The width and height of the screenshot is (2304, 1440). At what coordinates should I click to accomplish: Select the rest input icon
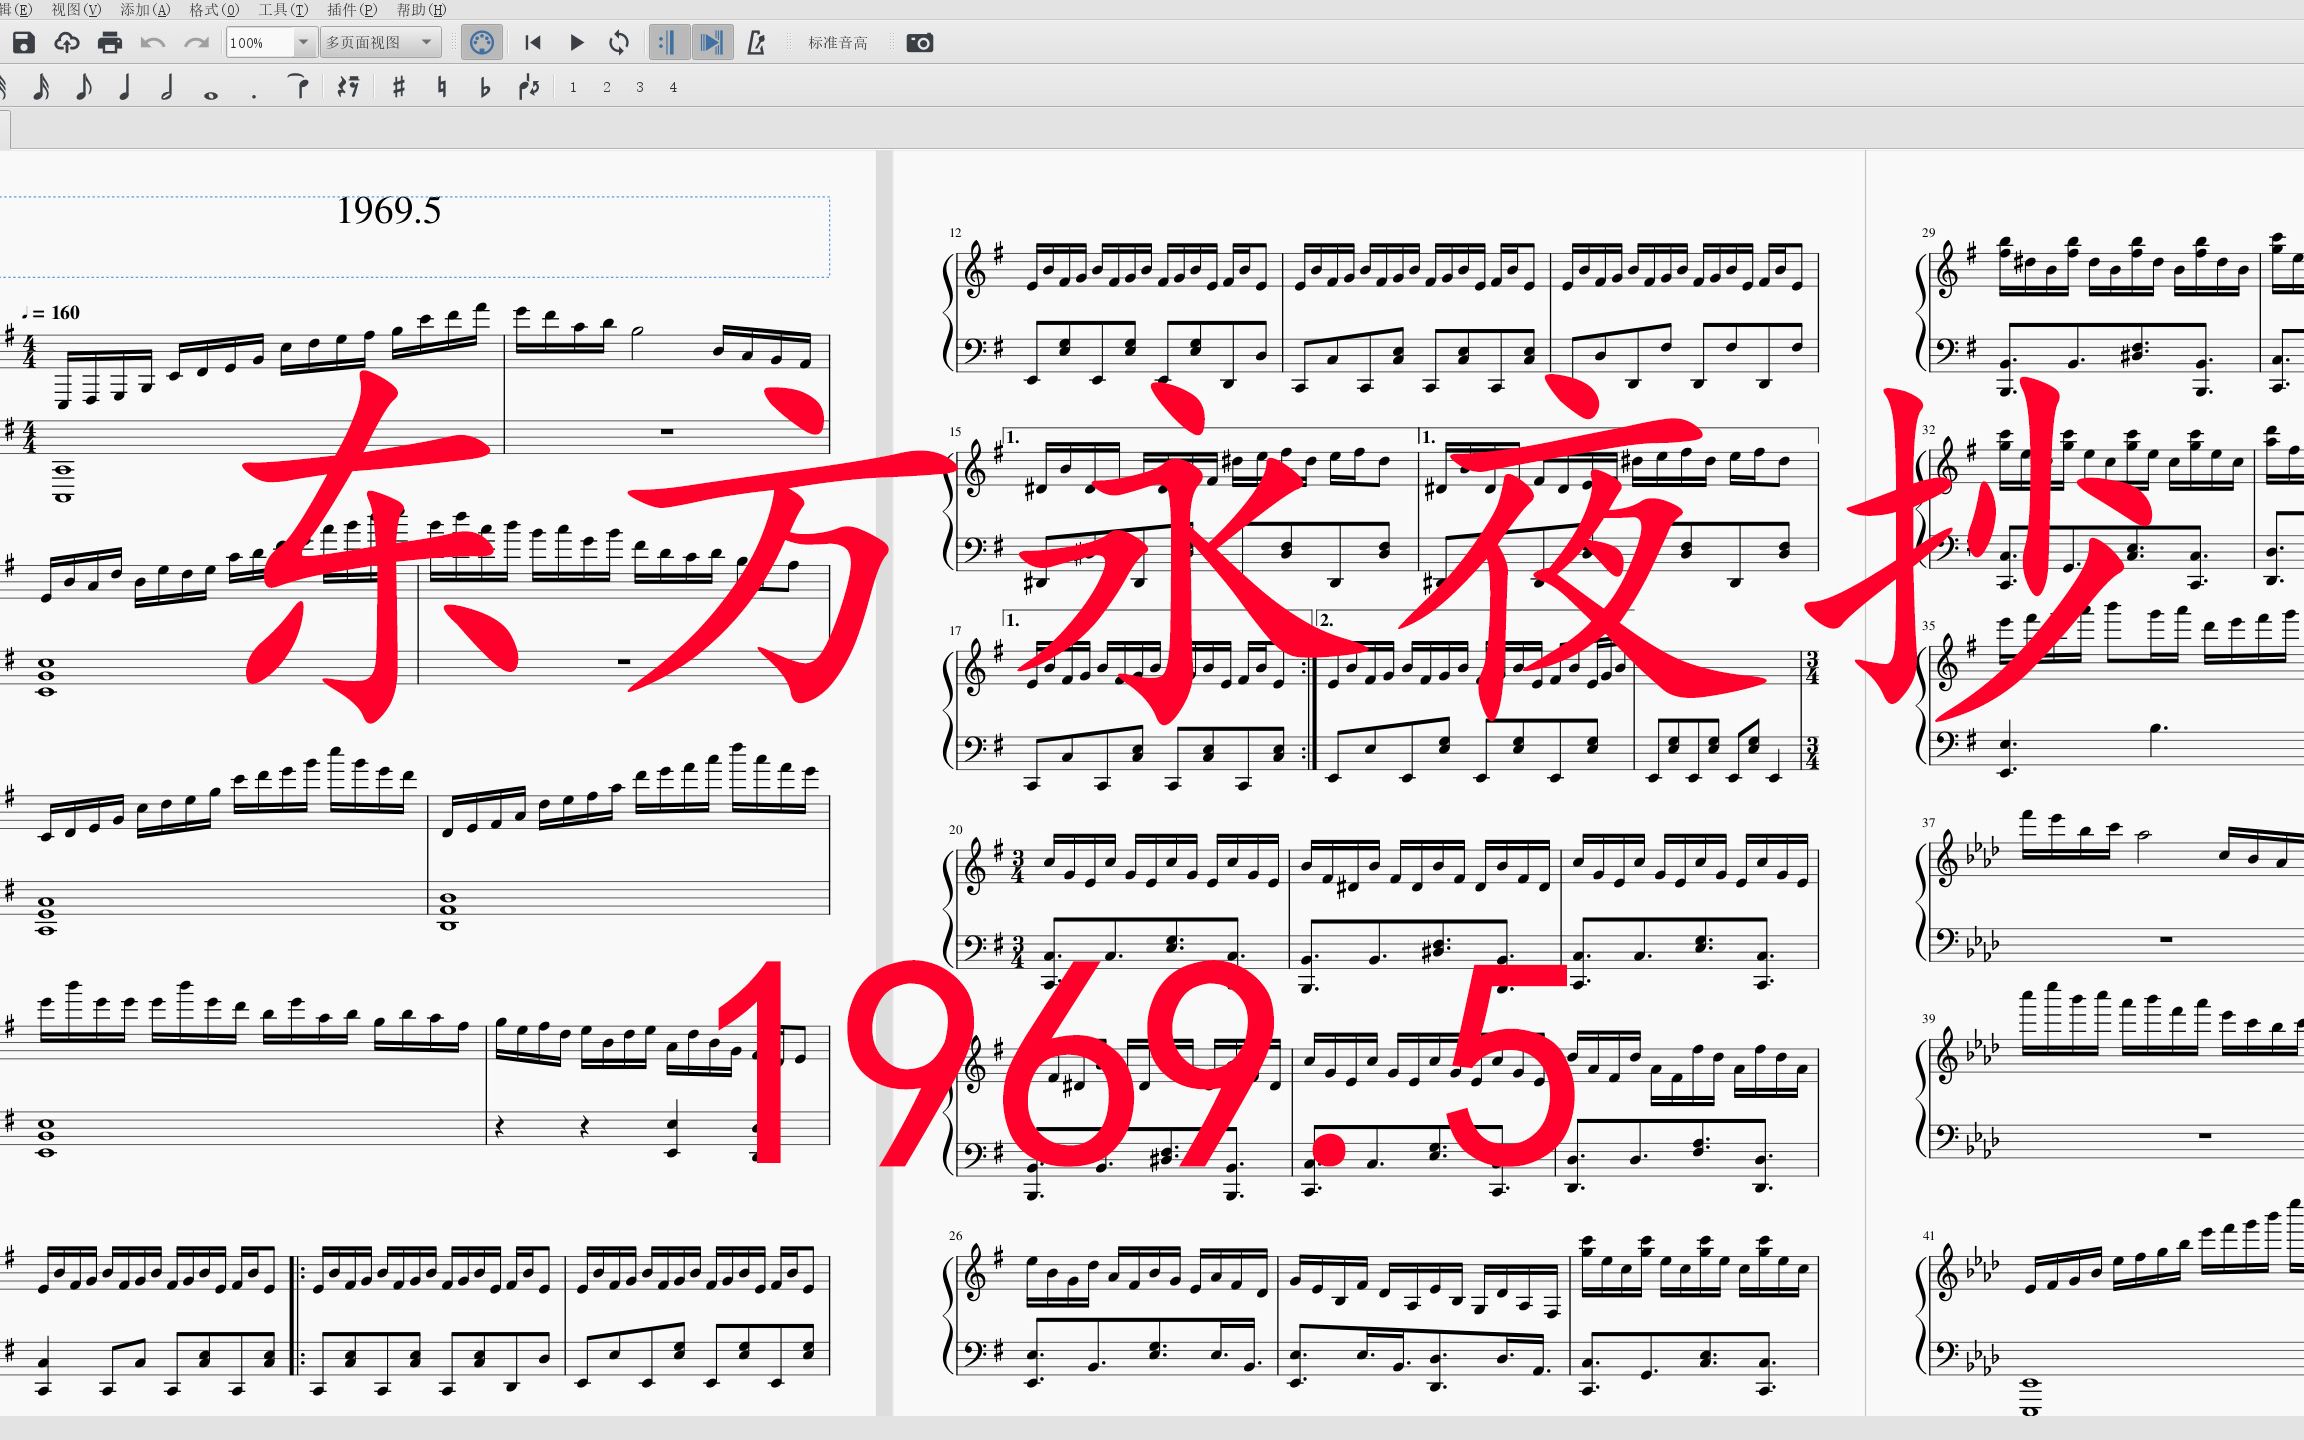348,87
